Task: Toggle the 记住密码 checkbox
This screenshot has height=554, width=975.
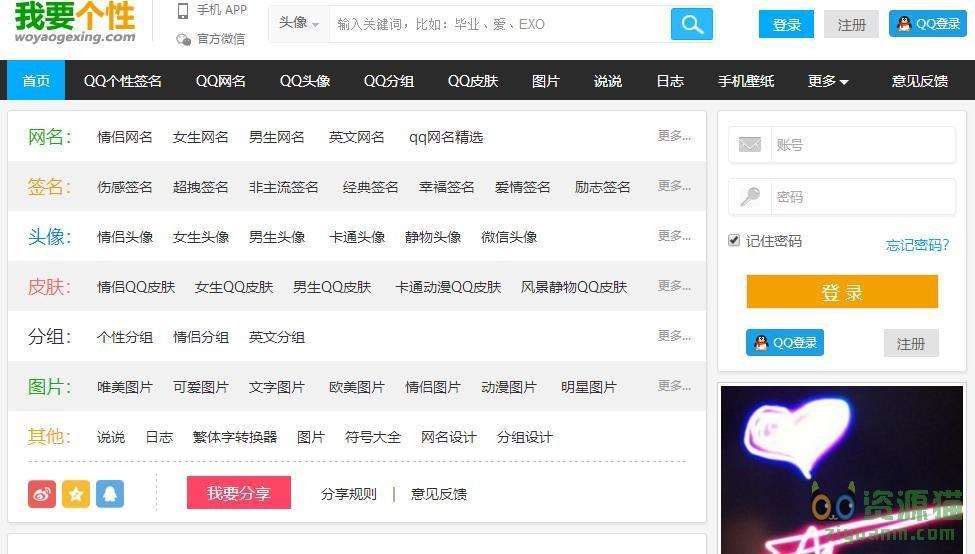Action: point(734,240)
